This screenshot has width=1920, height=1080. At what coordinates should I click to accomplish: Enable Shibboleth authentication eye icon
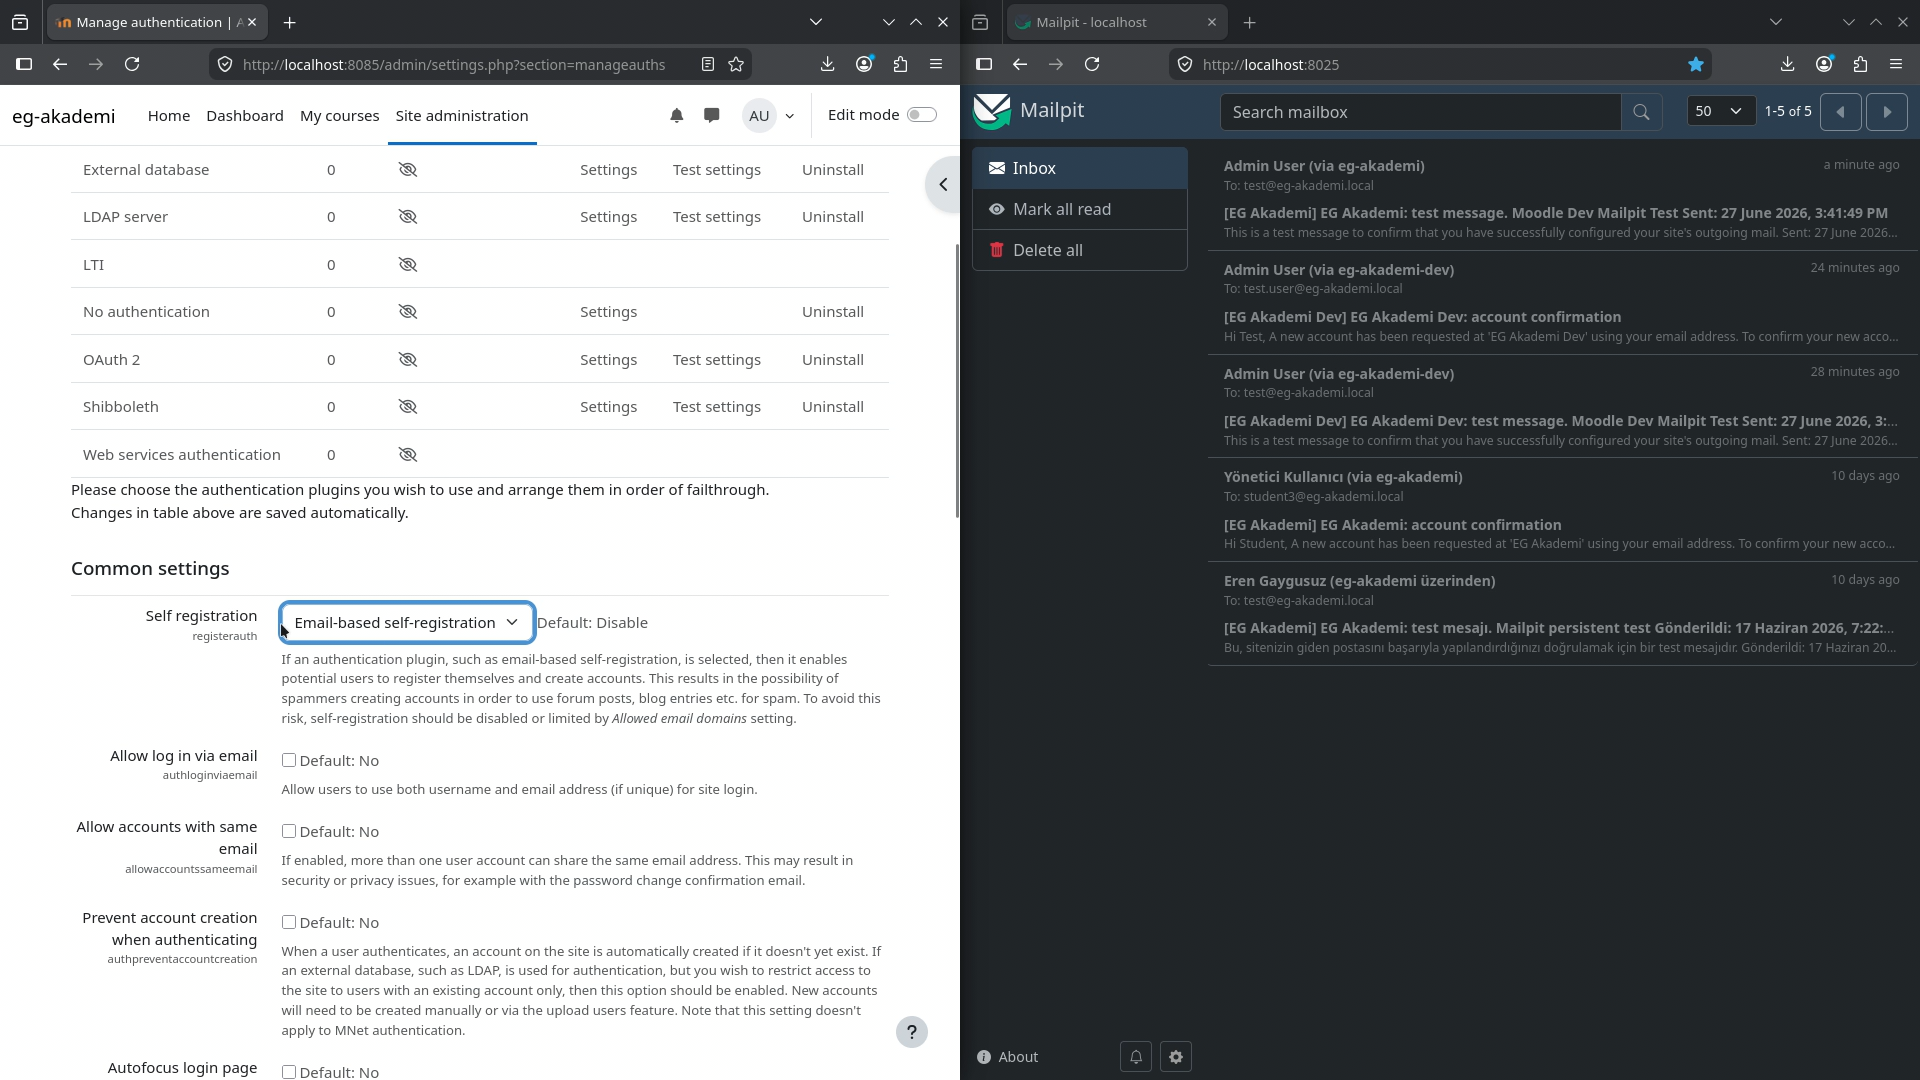[407, 407]
